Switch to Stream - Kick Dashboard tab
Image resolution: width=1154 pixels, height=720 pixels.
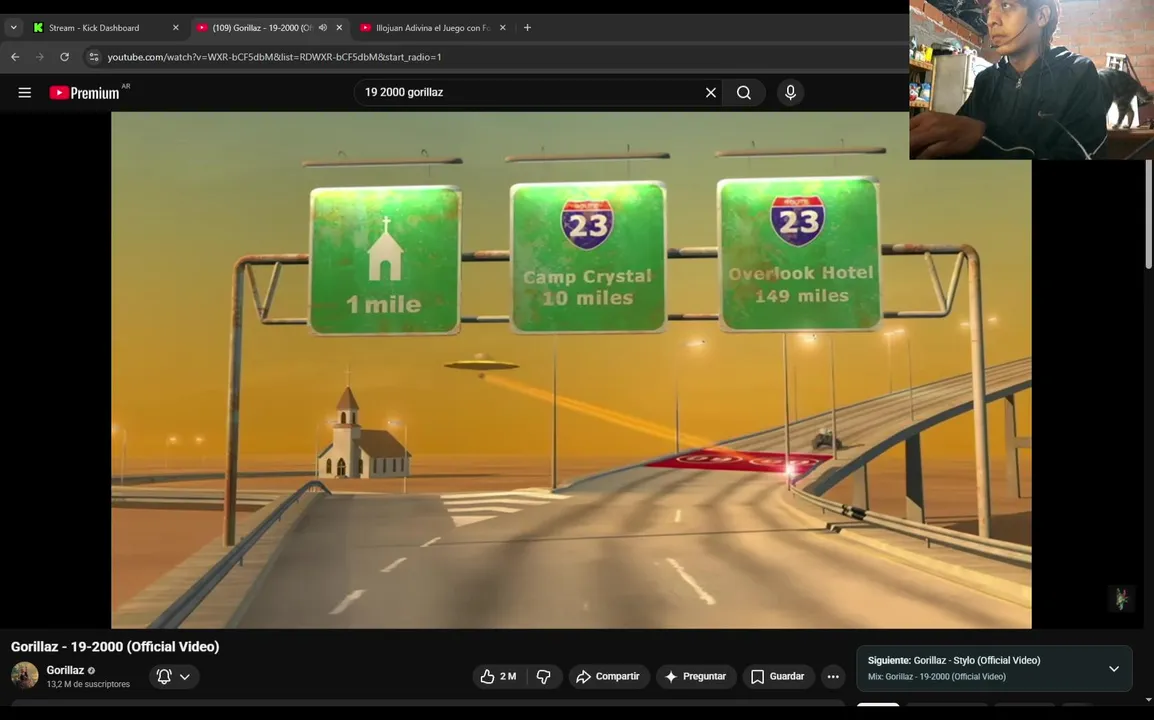click(x=94, y=28)
